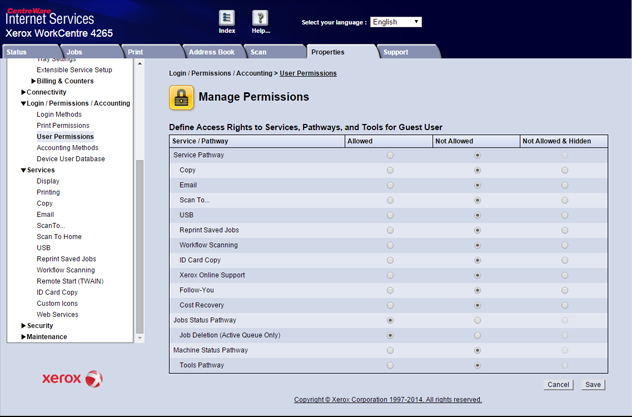Click User Permissions breadcrumb link

click(x=308, y=73)
